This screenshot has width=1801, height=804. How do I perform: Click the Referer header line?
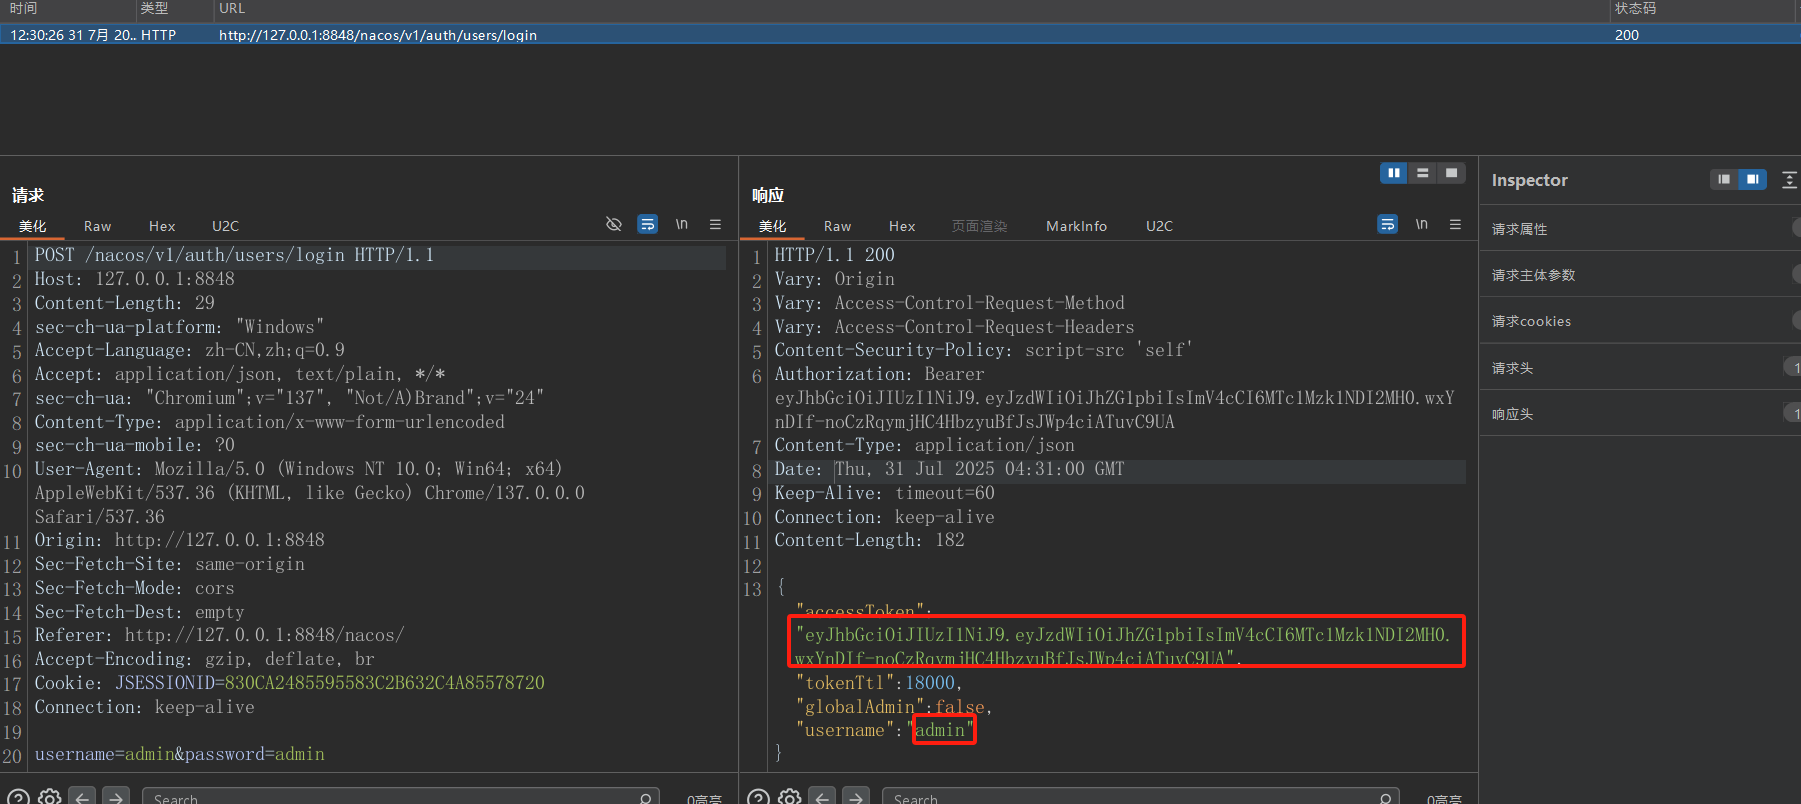click(219, 635)
